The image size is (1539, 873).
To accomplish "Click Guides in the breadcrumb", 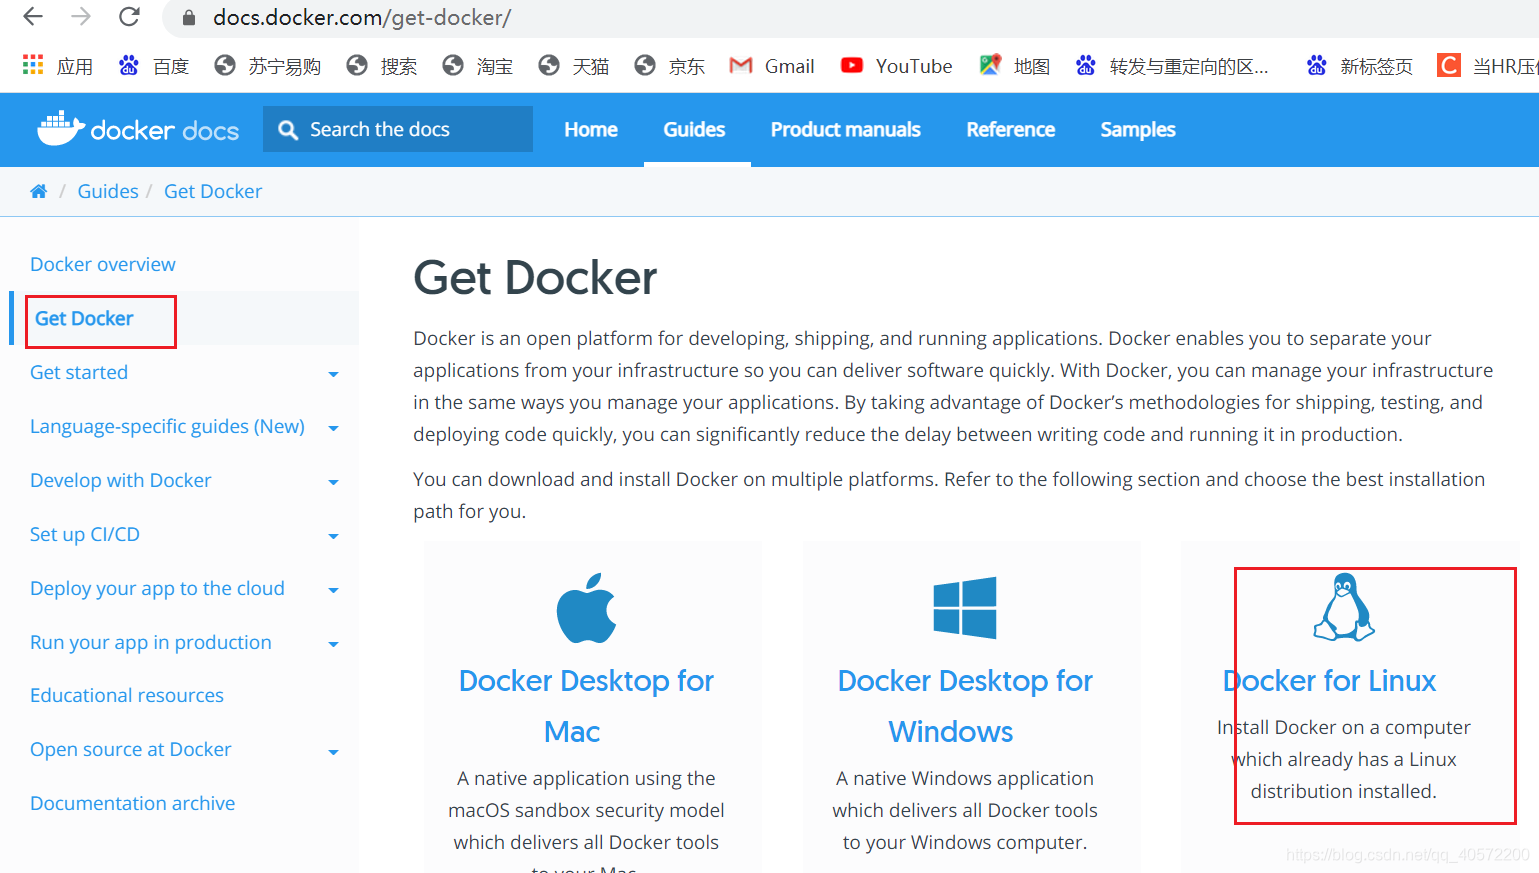I will coord(108,191).
